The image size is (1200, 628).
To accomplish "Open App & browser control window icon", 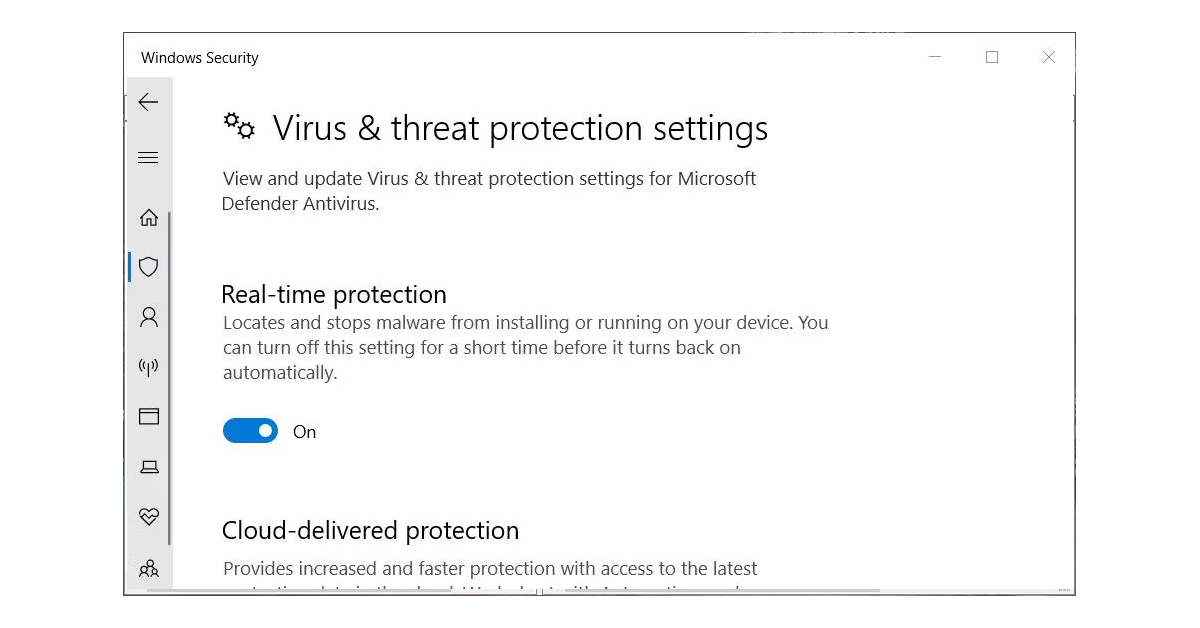I will click(149, 417).
